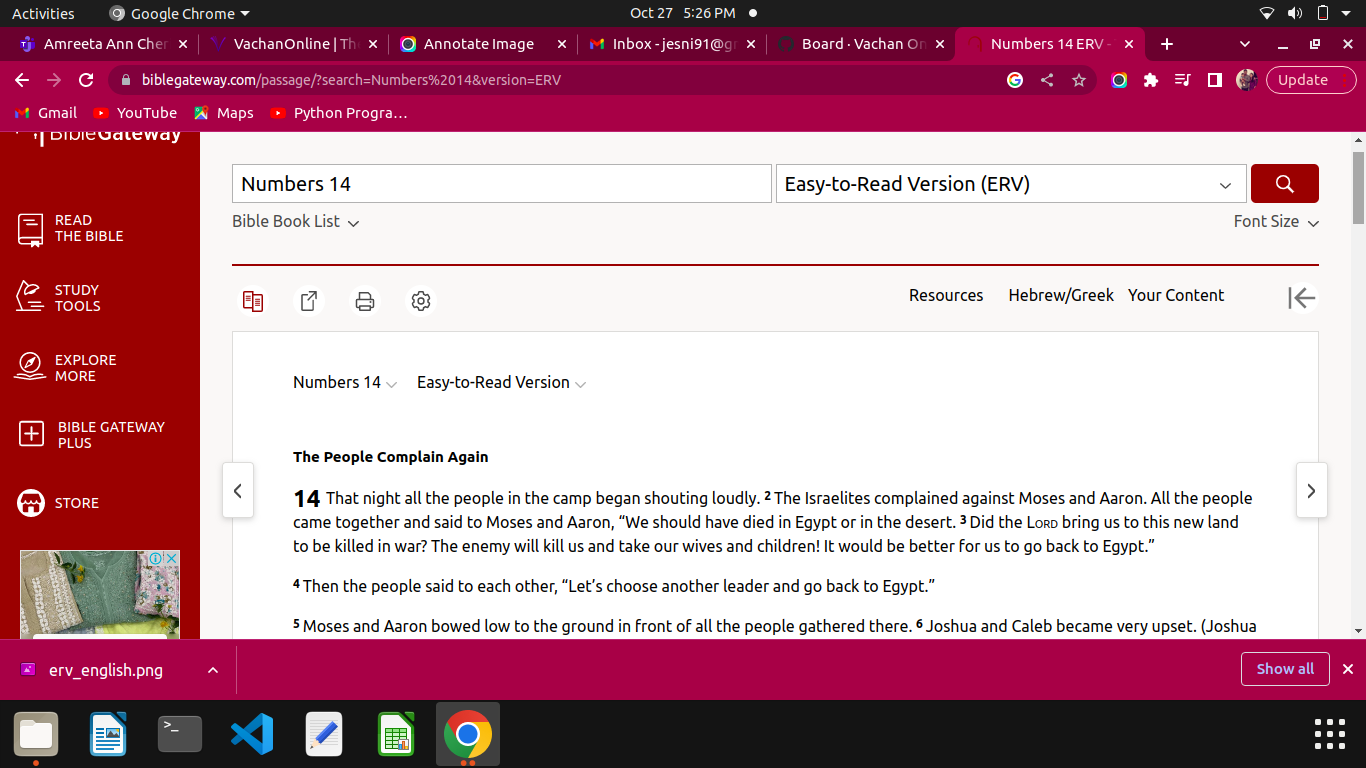View the Hebrew/Greek link

[x=1061, y=295]
